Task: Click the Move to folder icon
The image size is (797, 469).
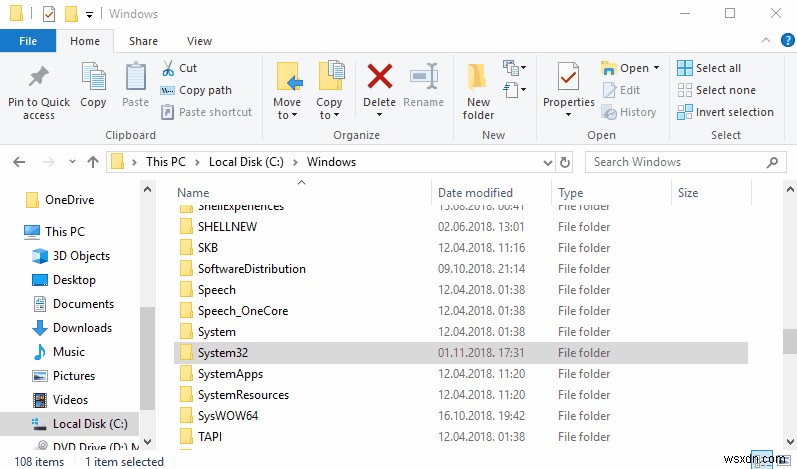Action: 289,76
